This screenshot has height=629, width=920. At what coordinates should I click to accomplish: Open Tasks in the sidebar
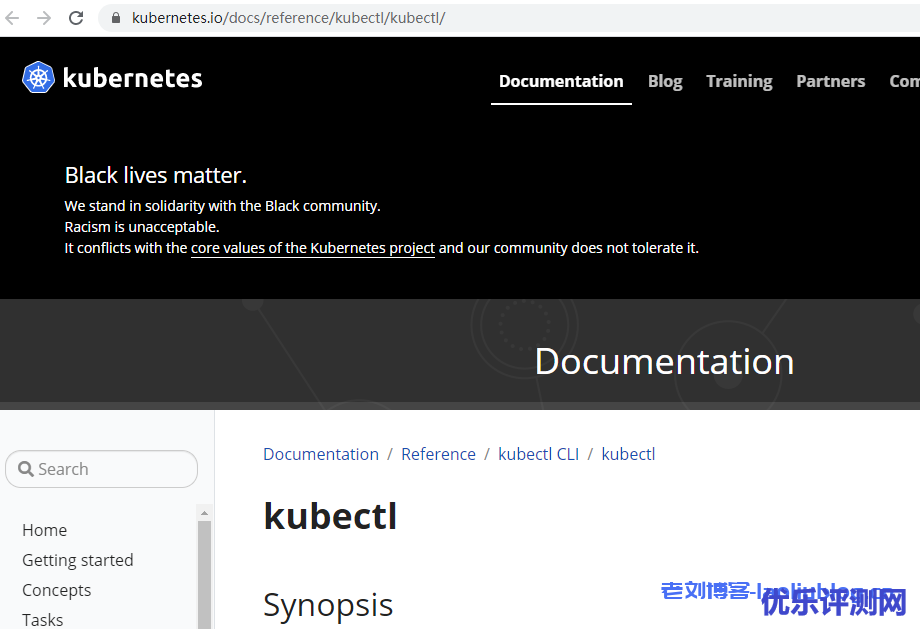42,620
